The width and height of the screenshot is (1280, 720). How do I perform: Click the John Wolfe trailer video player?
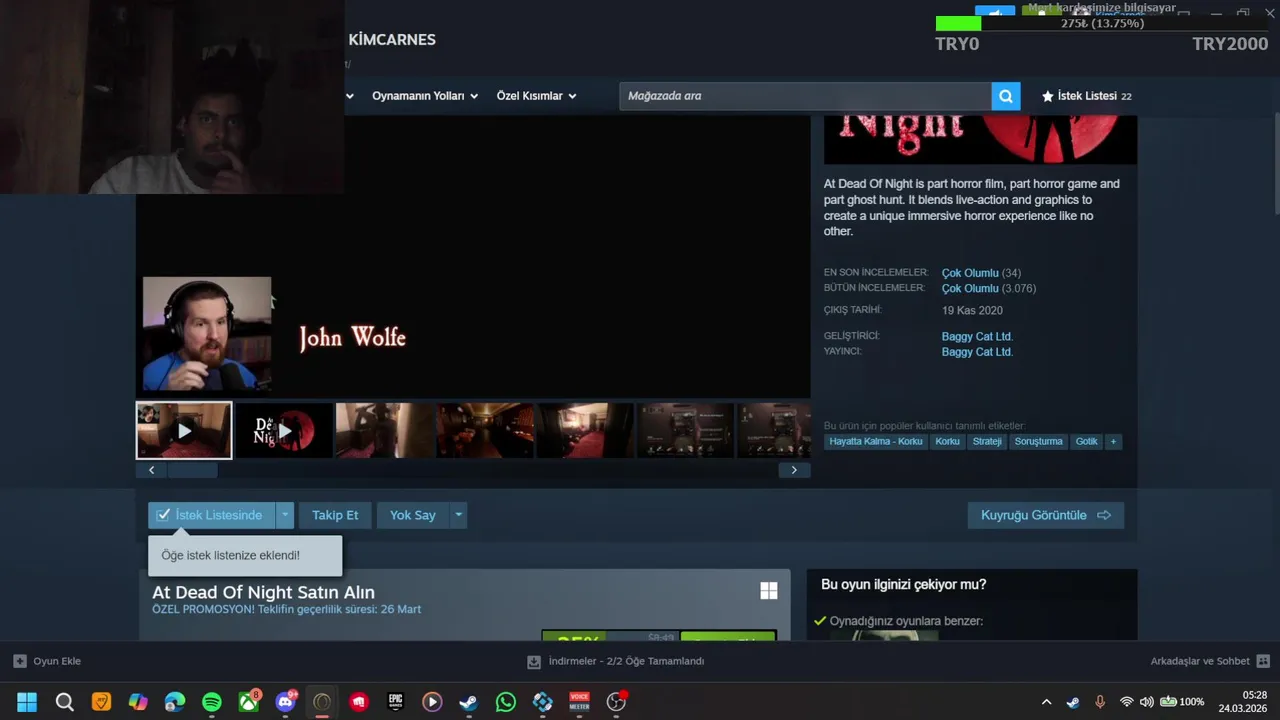(x=473, y=257)
